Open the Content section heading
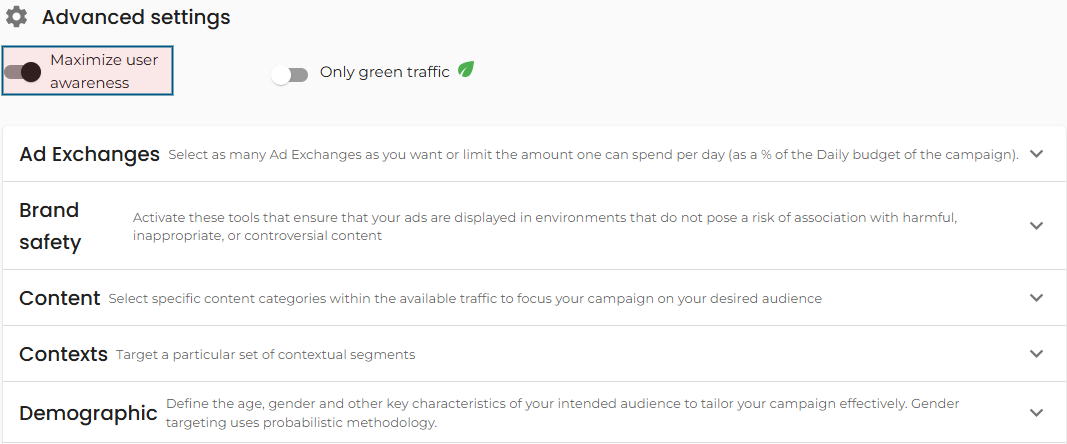The width and height of the screenshot is (1067, 444). 59,298
